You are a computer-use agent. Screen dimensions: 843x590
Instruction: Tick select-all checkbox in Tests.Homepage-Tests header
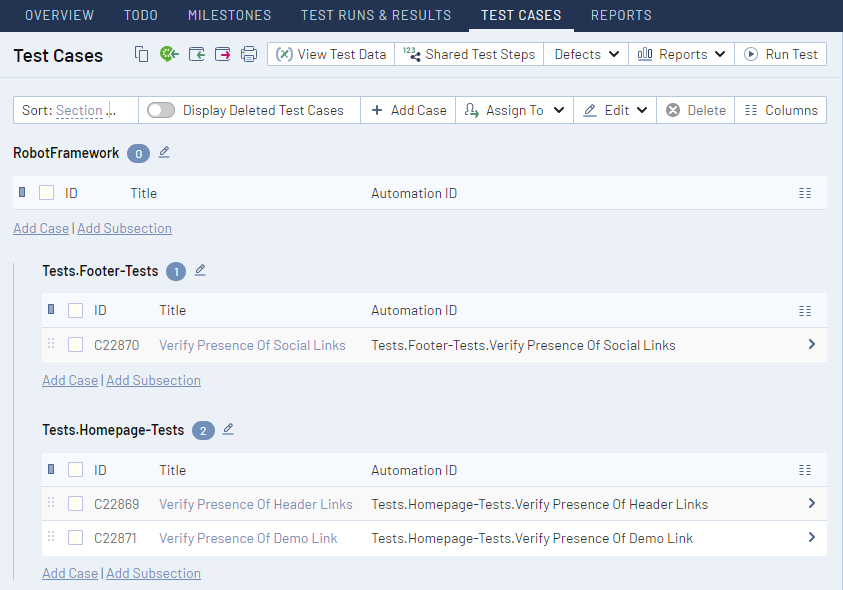tap(76, 470)
